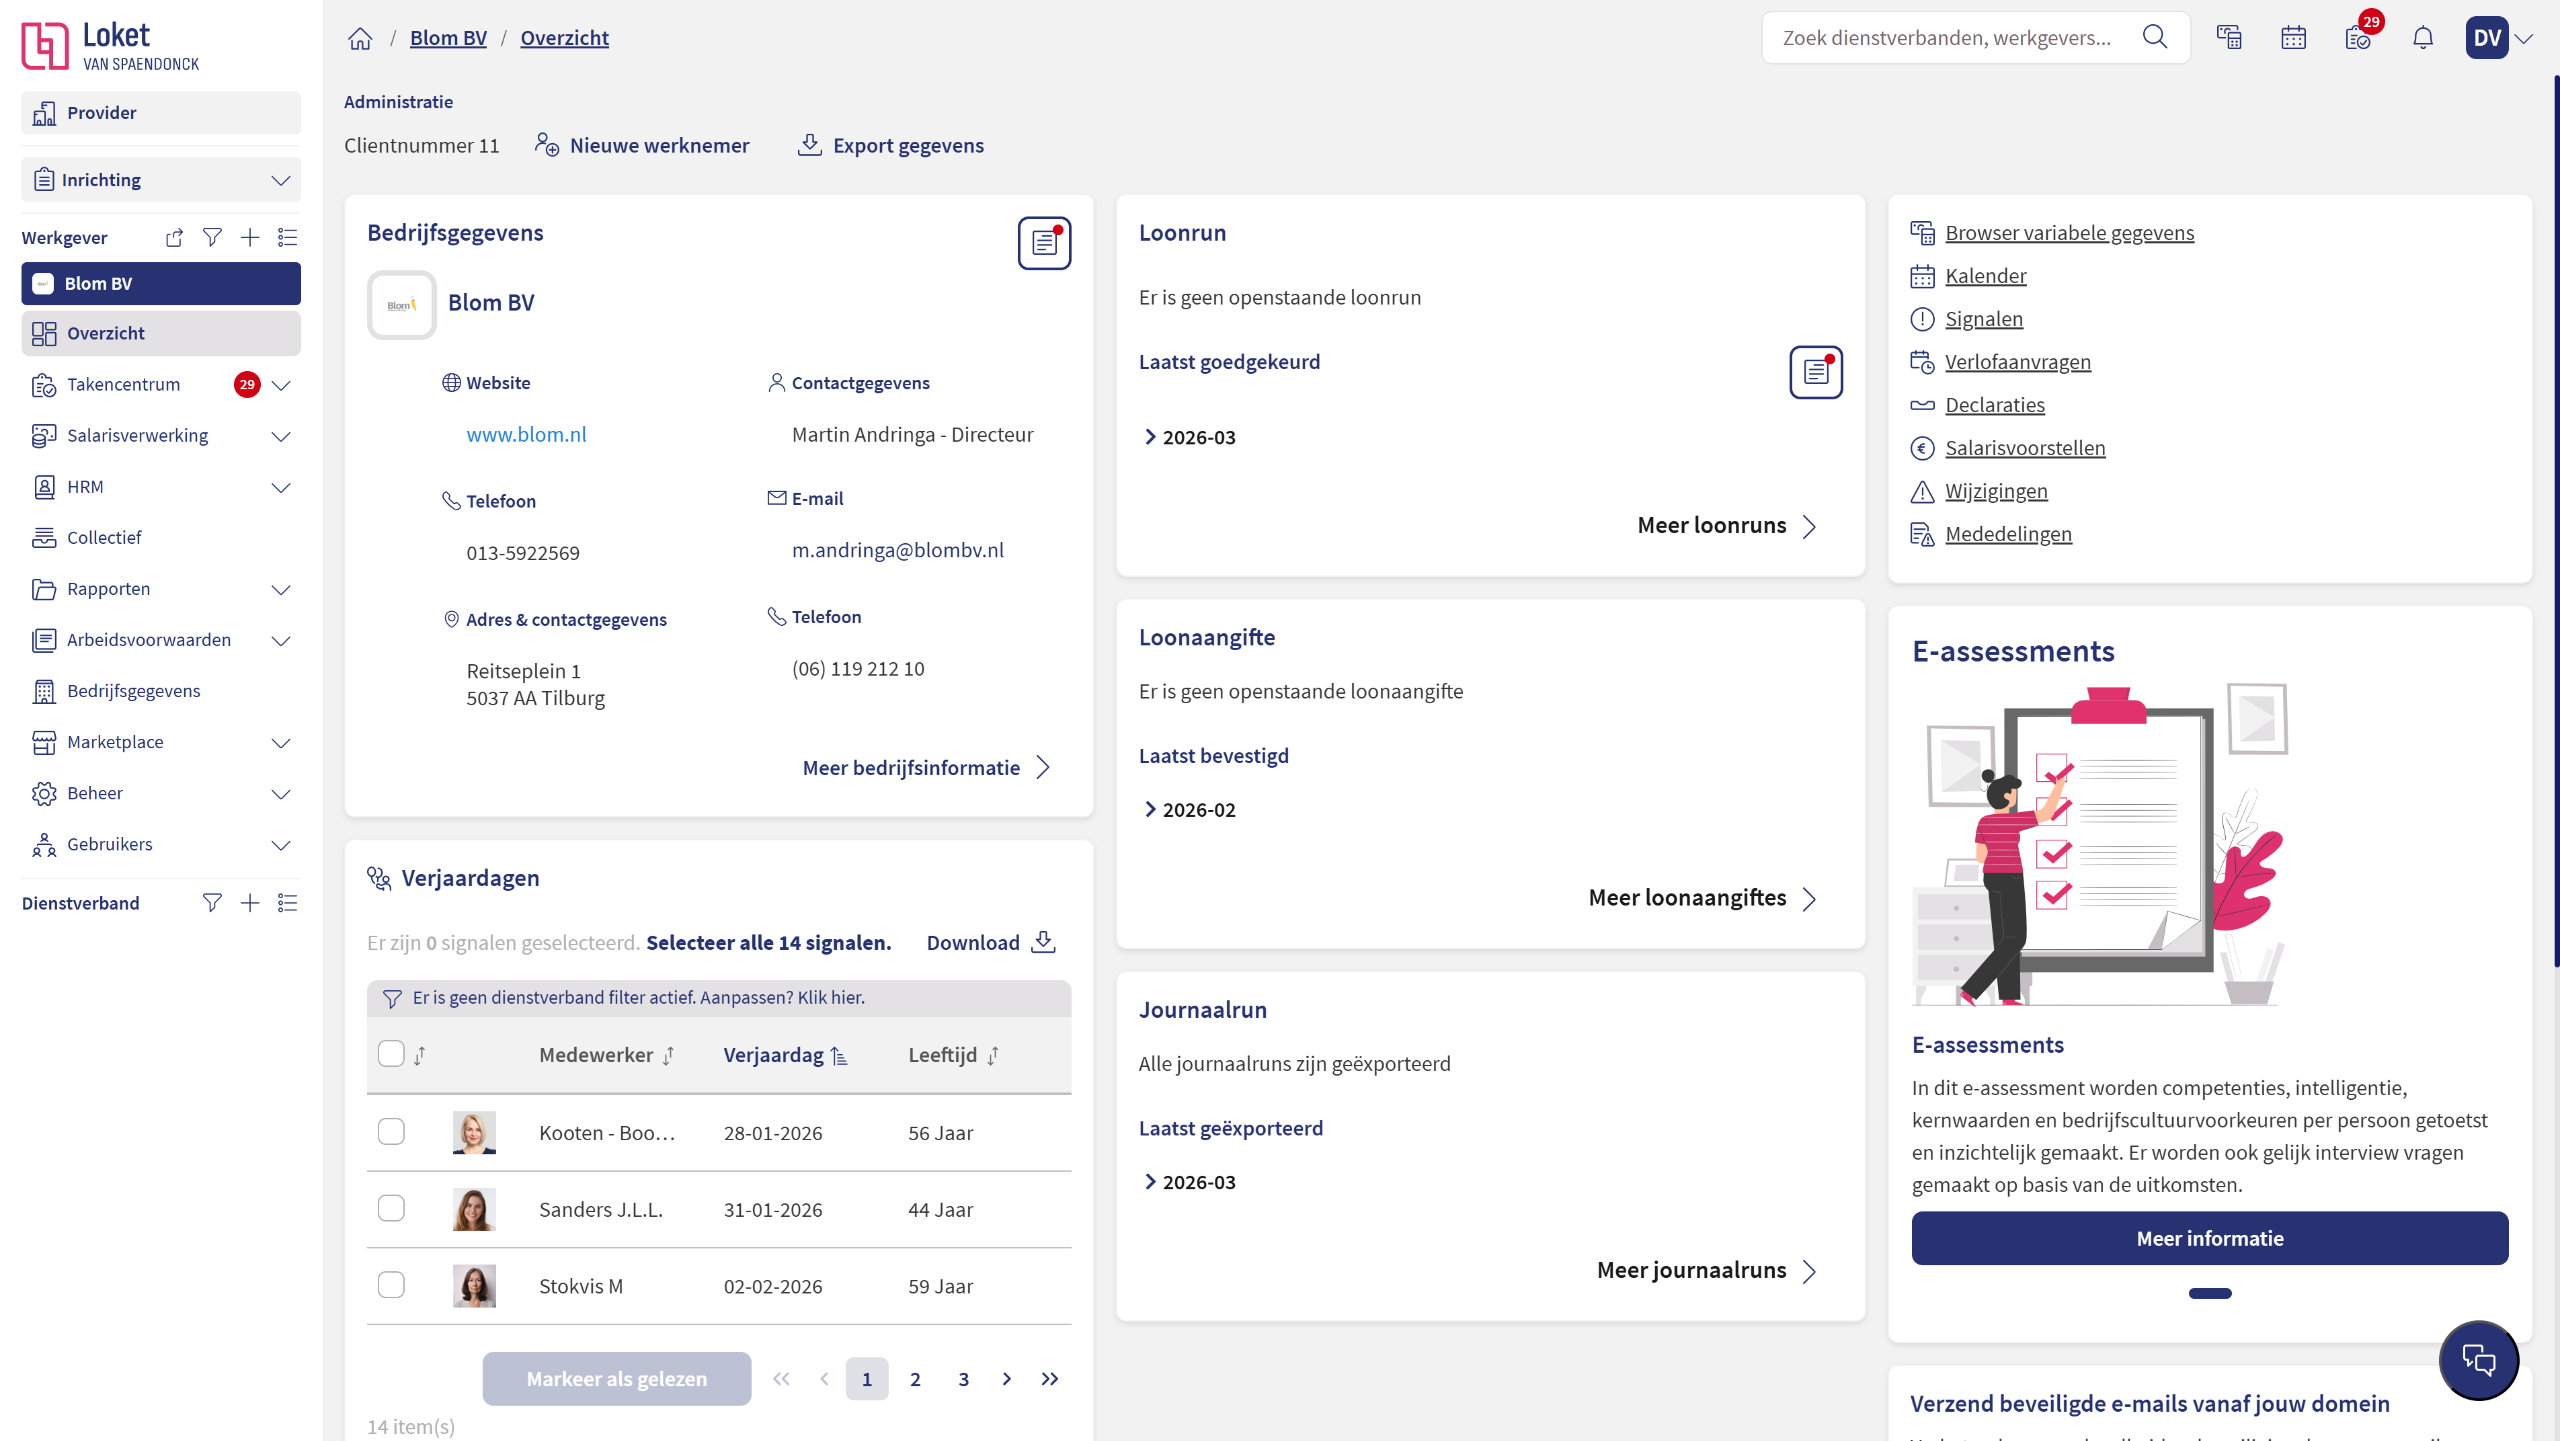This screenshot has width=2560, height=1441.
Task: Click the Meer informatie button
Action: (x=2209, y=1238)
